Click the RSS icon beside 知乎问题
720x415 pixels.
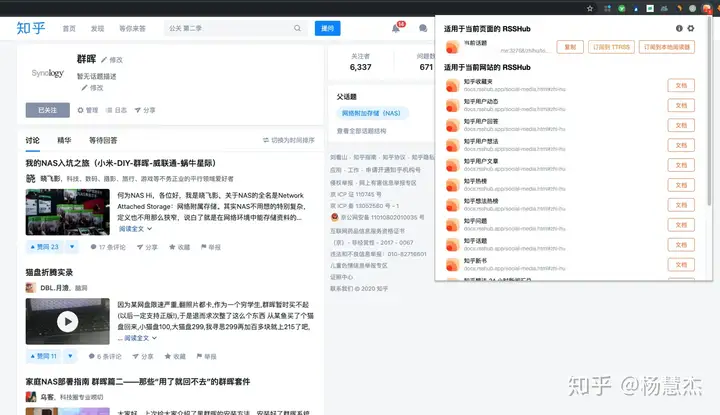452,225
